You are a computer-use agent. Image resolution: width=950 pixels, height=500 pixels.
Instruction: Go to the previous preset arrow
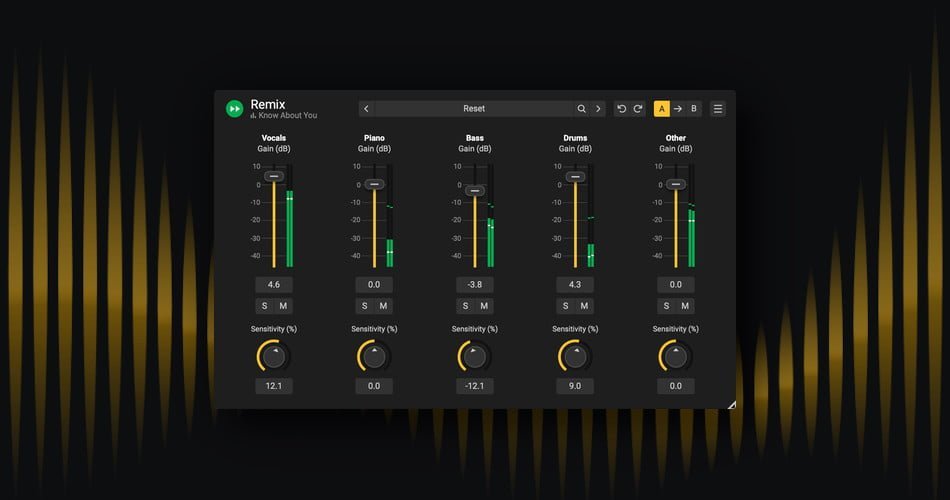[366, 109]
